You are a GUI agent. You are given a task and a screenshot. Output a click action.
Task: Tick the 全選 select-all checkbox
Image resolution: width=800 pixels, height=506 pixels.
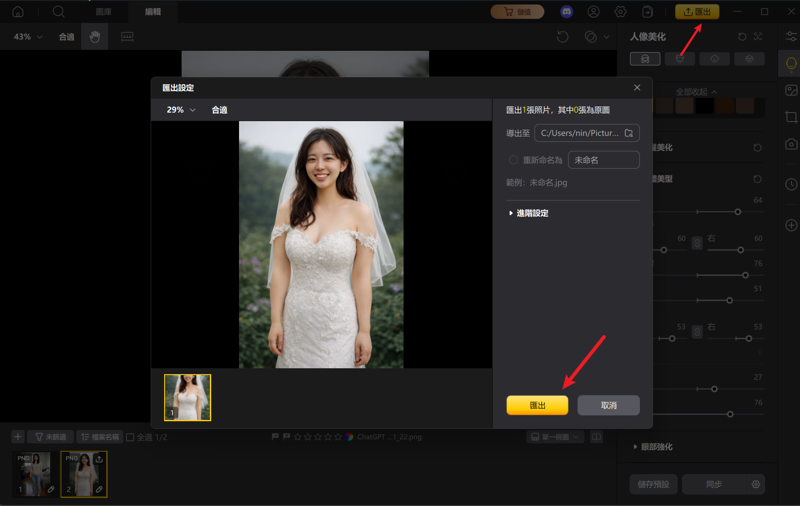click(x=130, y=437)
